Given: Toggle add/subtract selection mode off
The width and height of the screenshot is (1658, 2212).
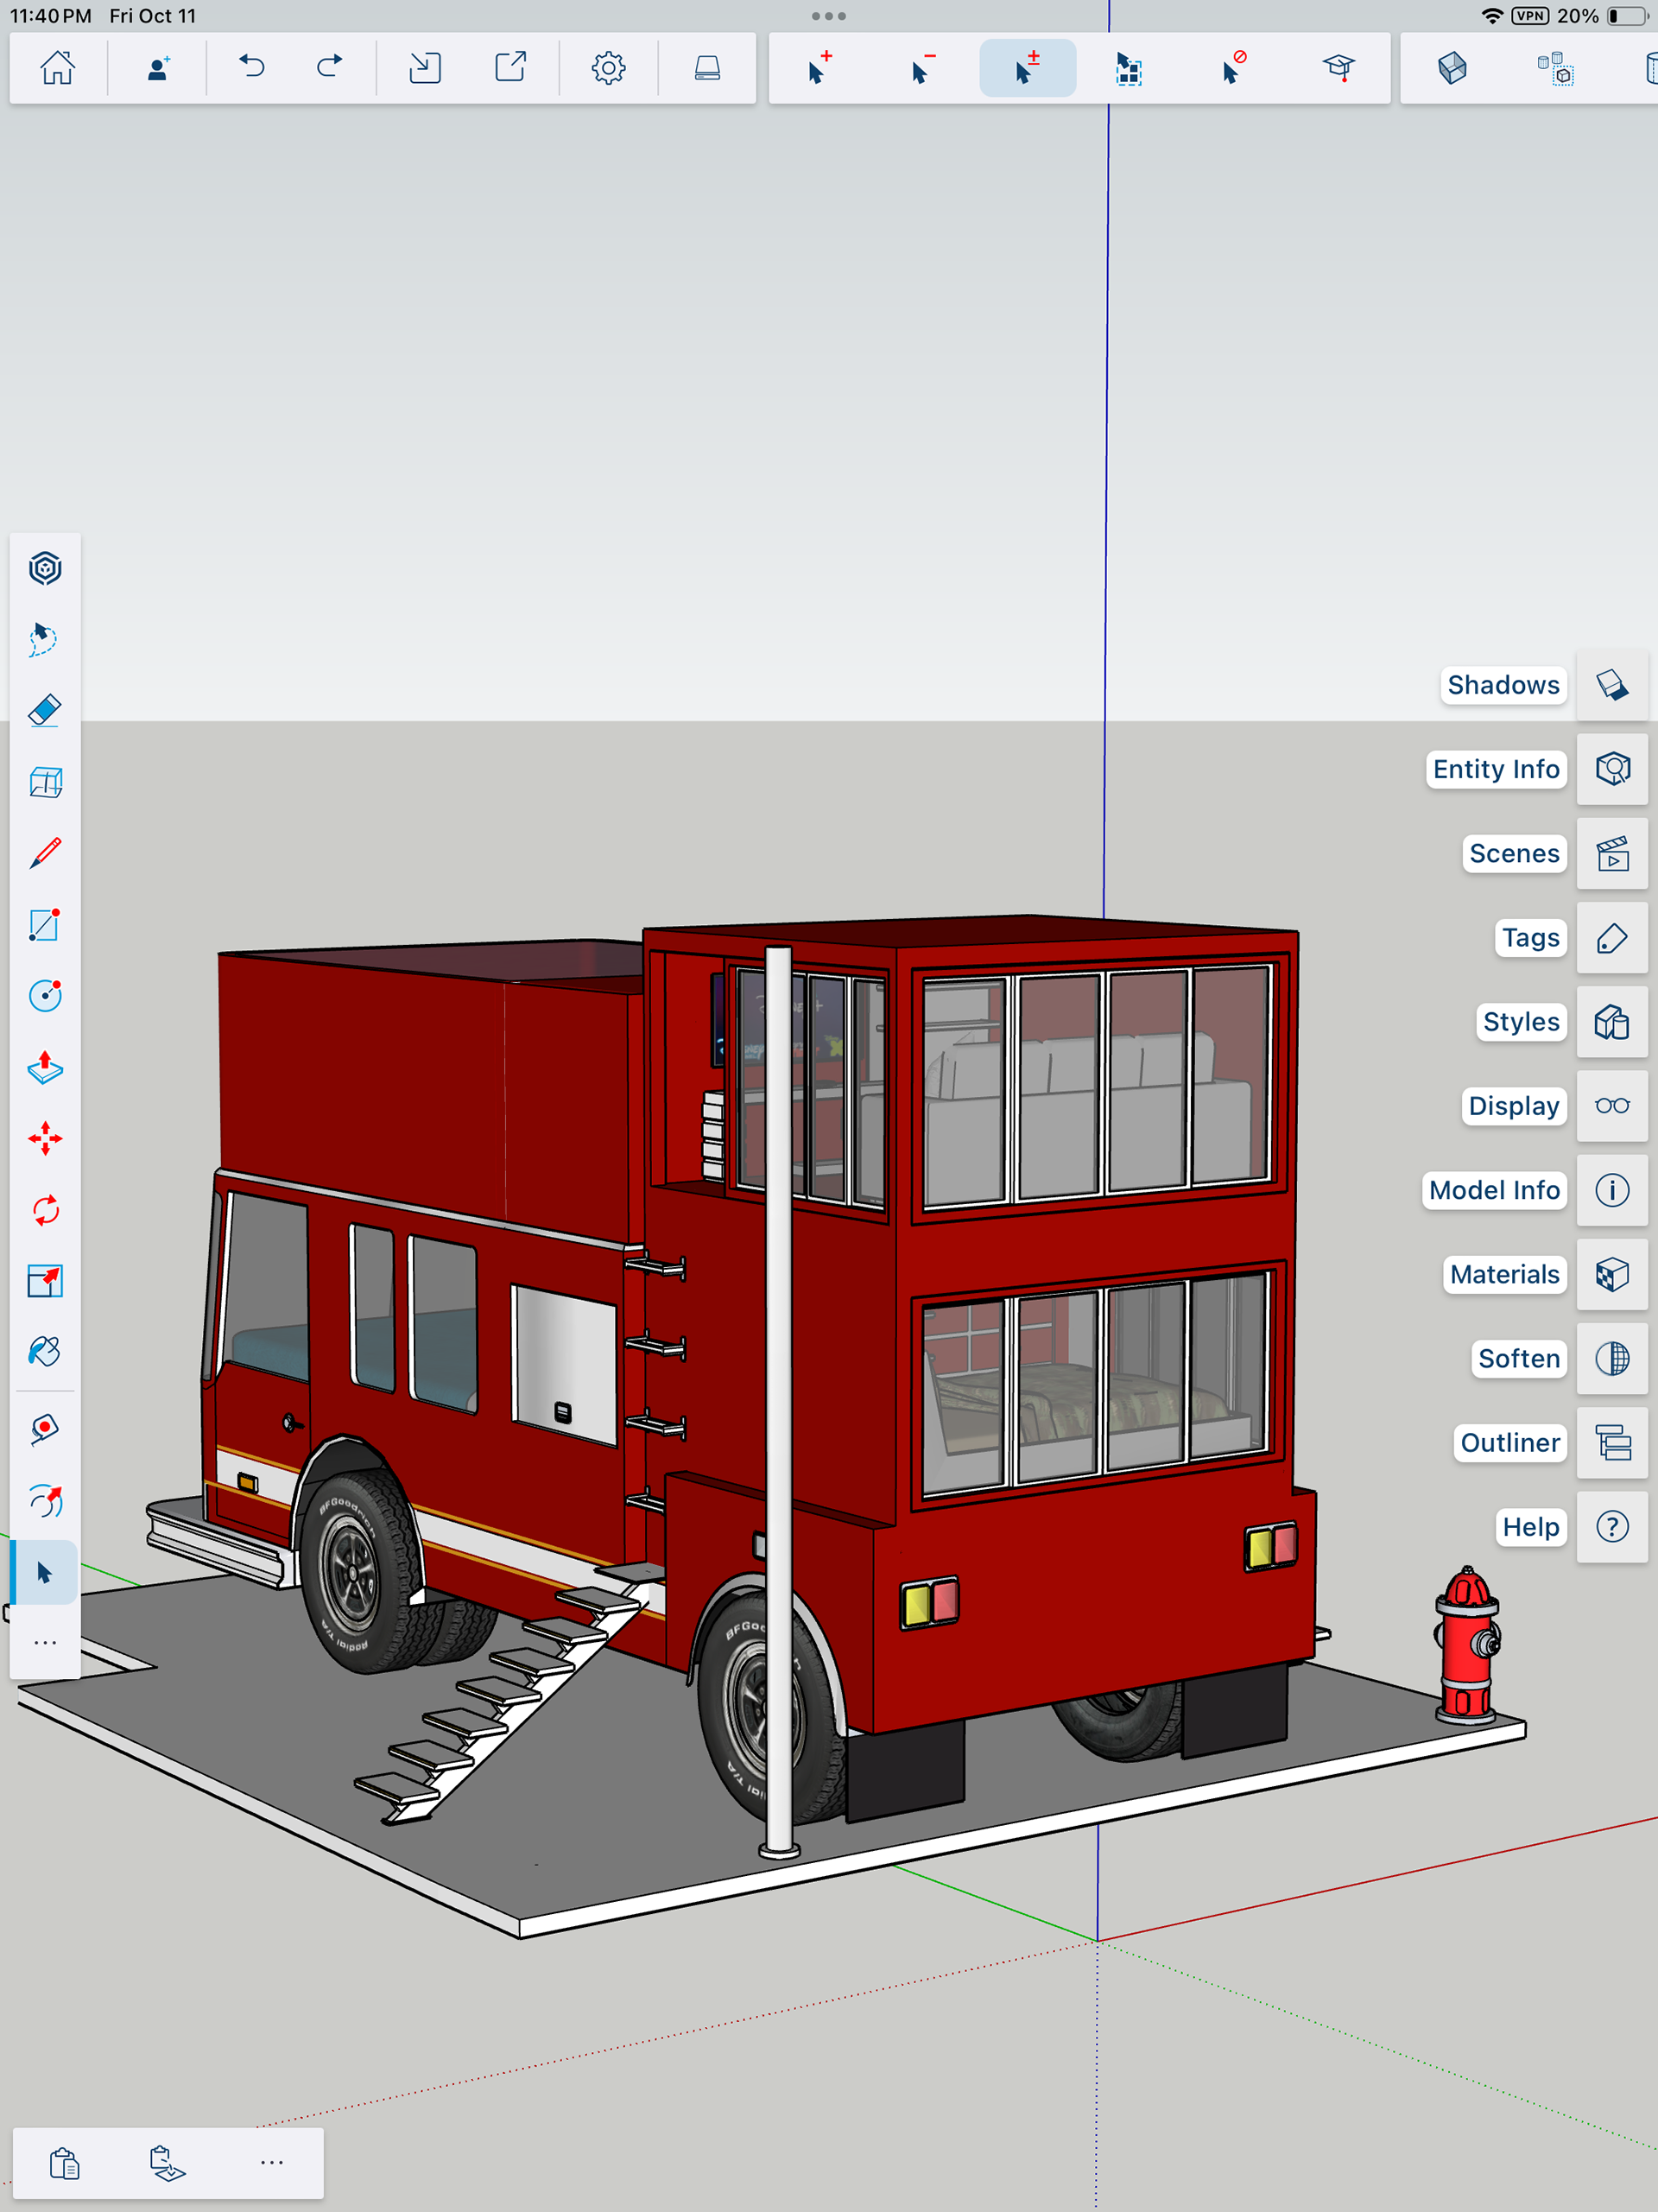Looking at the screenshot, I should tap(1027, 68).
